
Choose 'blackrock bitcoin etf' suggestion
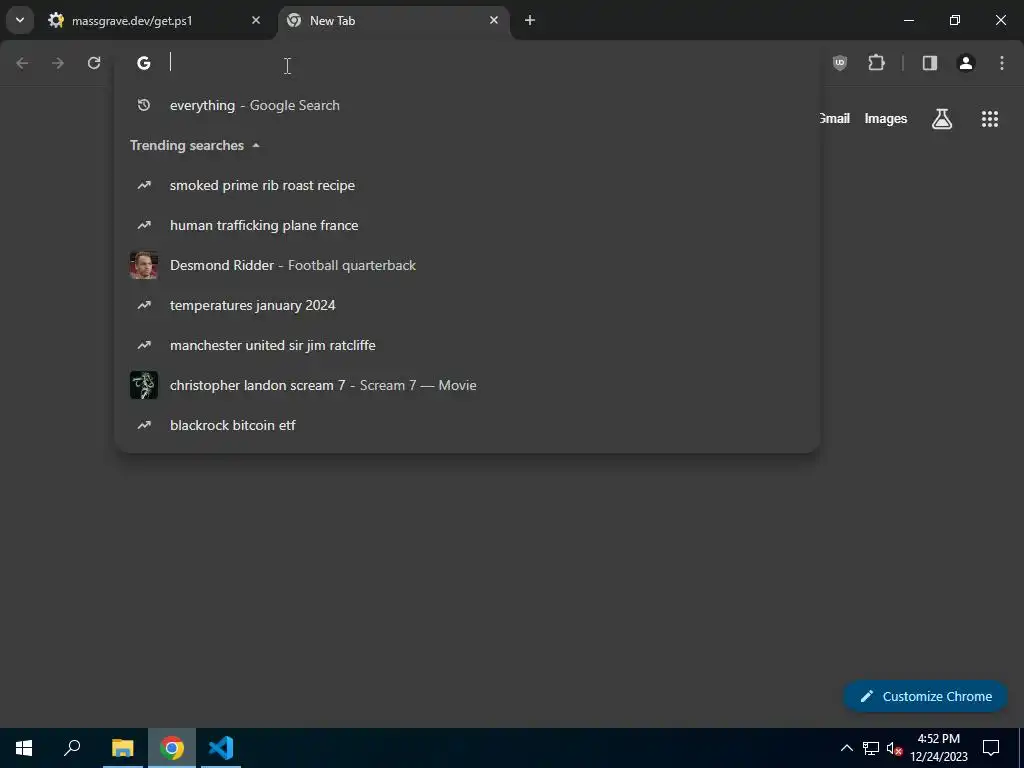(467, 425)
